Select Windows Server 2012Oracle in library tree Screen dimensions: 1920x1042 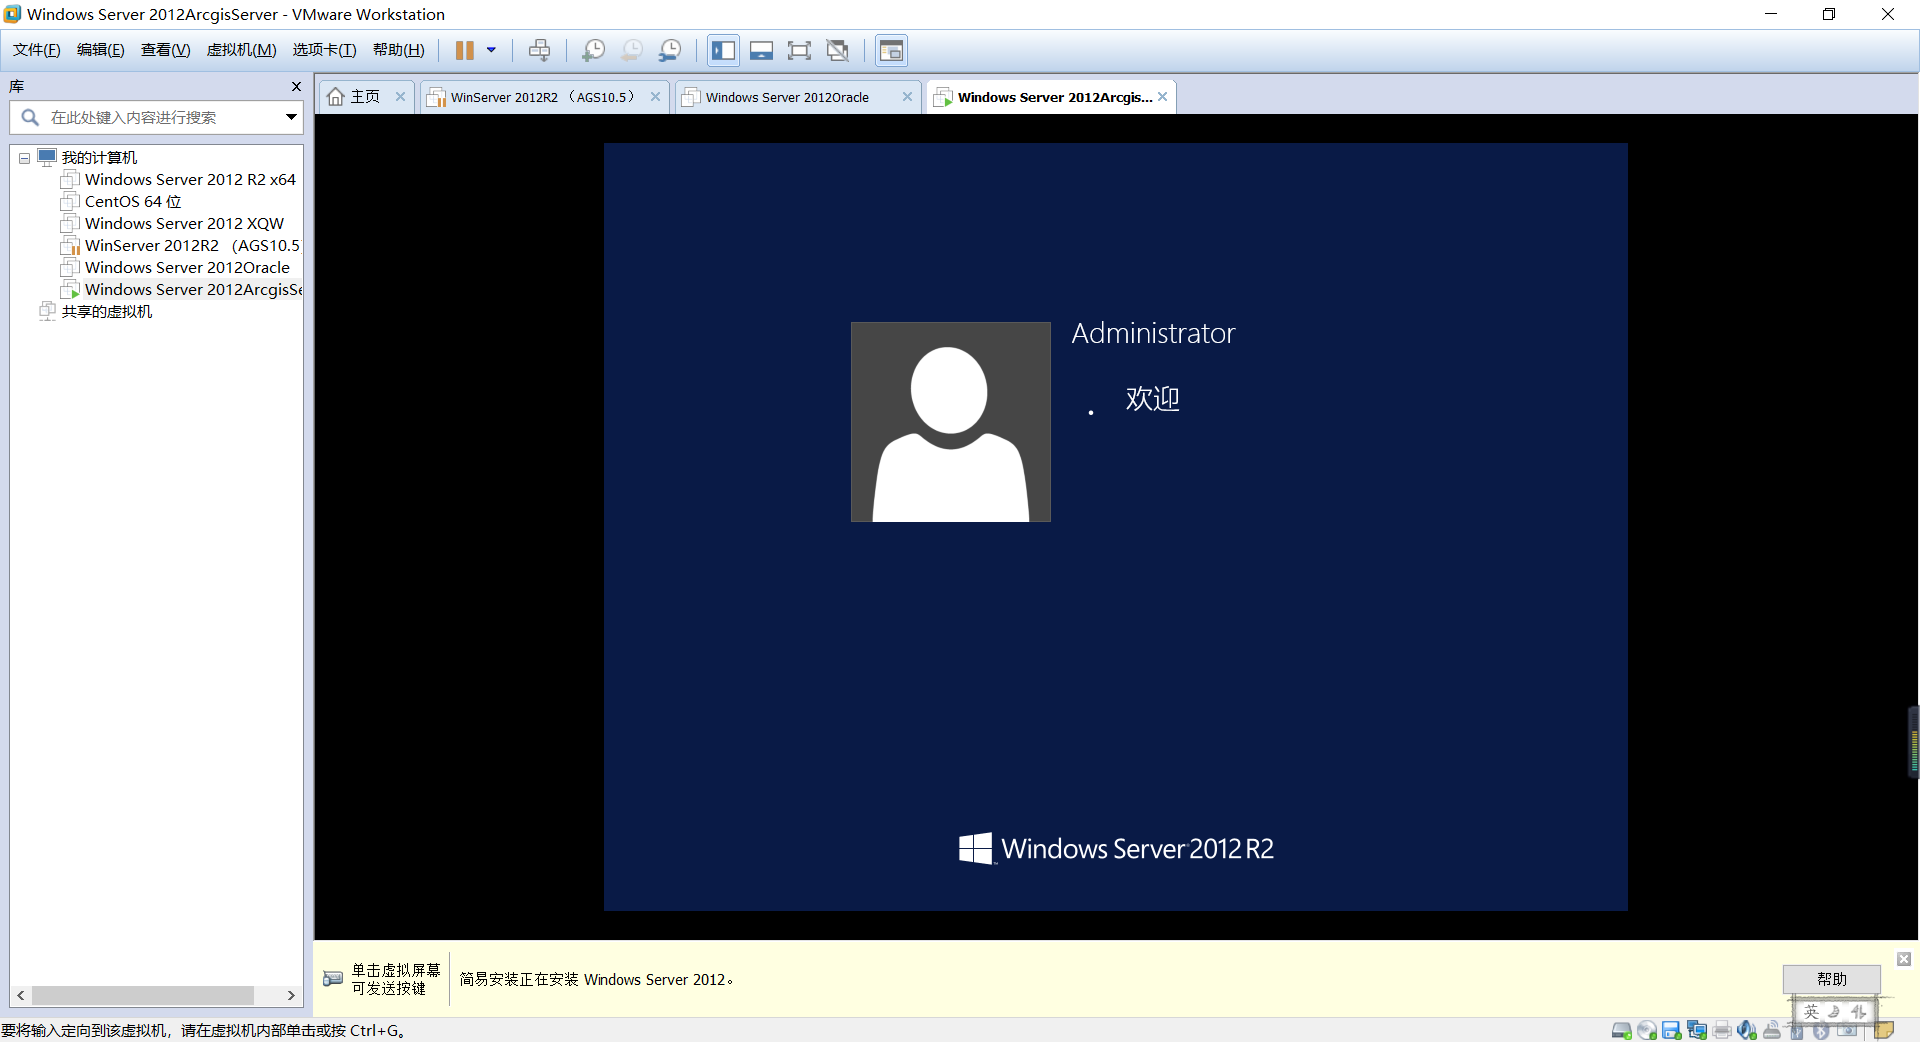click(187, 267)
